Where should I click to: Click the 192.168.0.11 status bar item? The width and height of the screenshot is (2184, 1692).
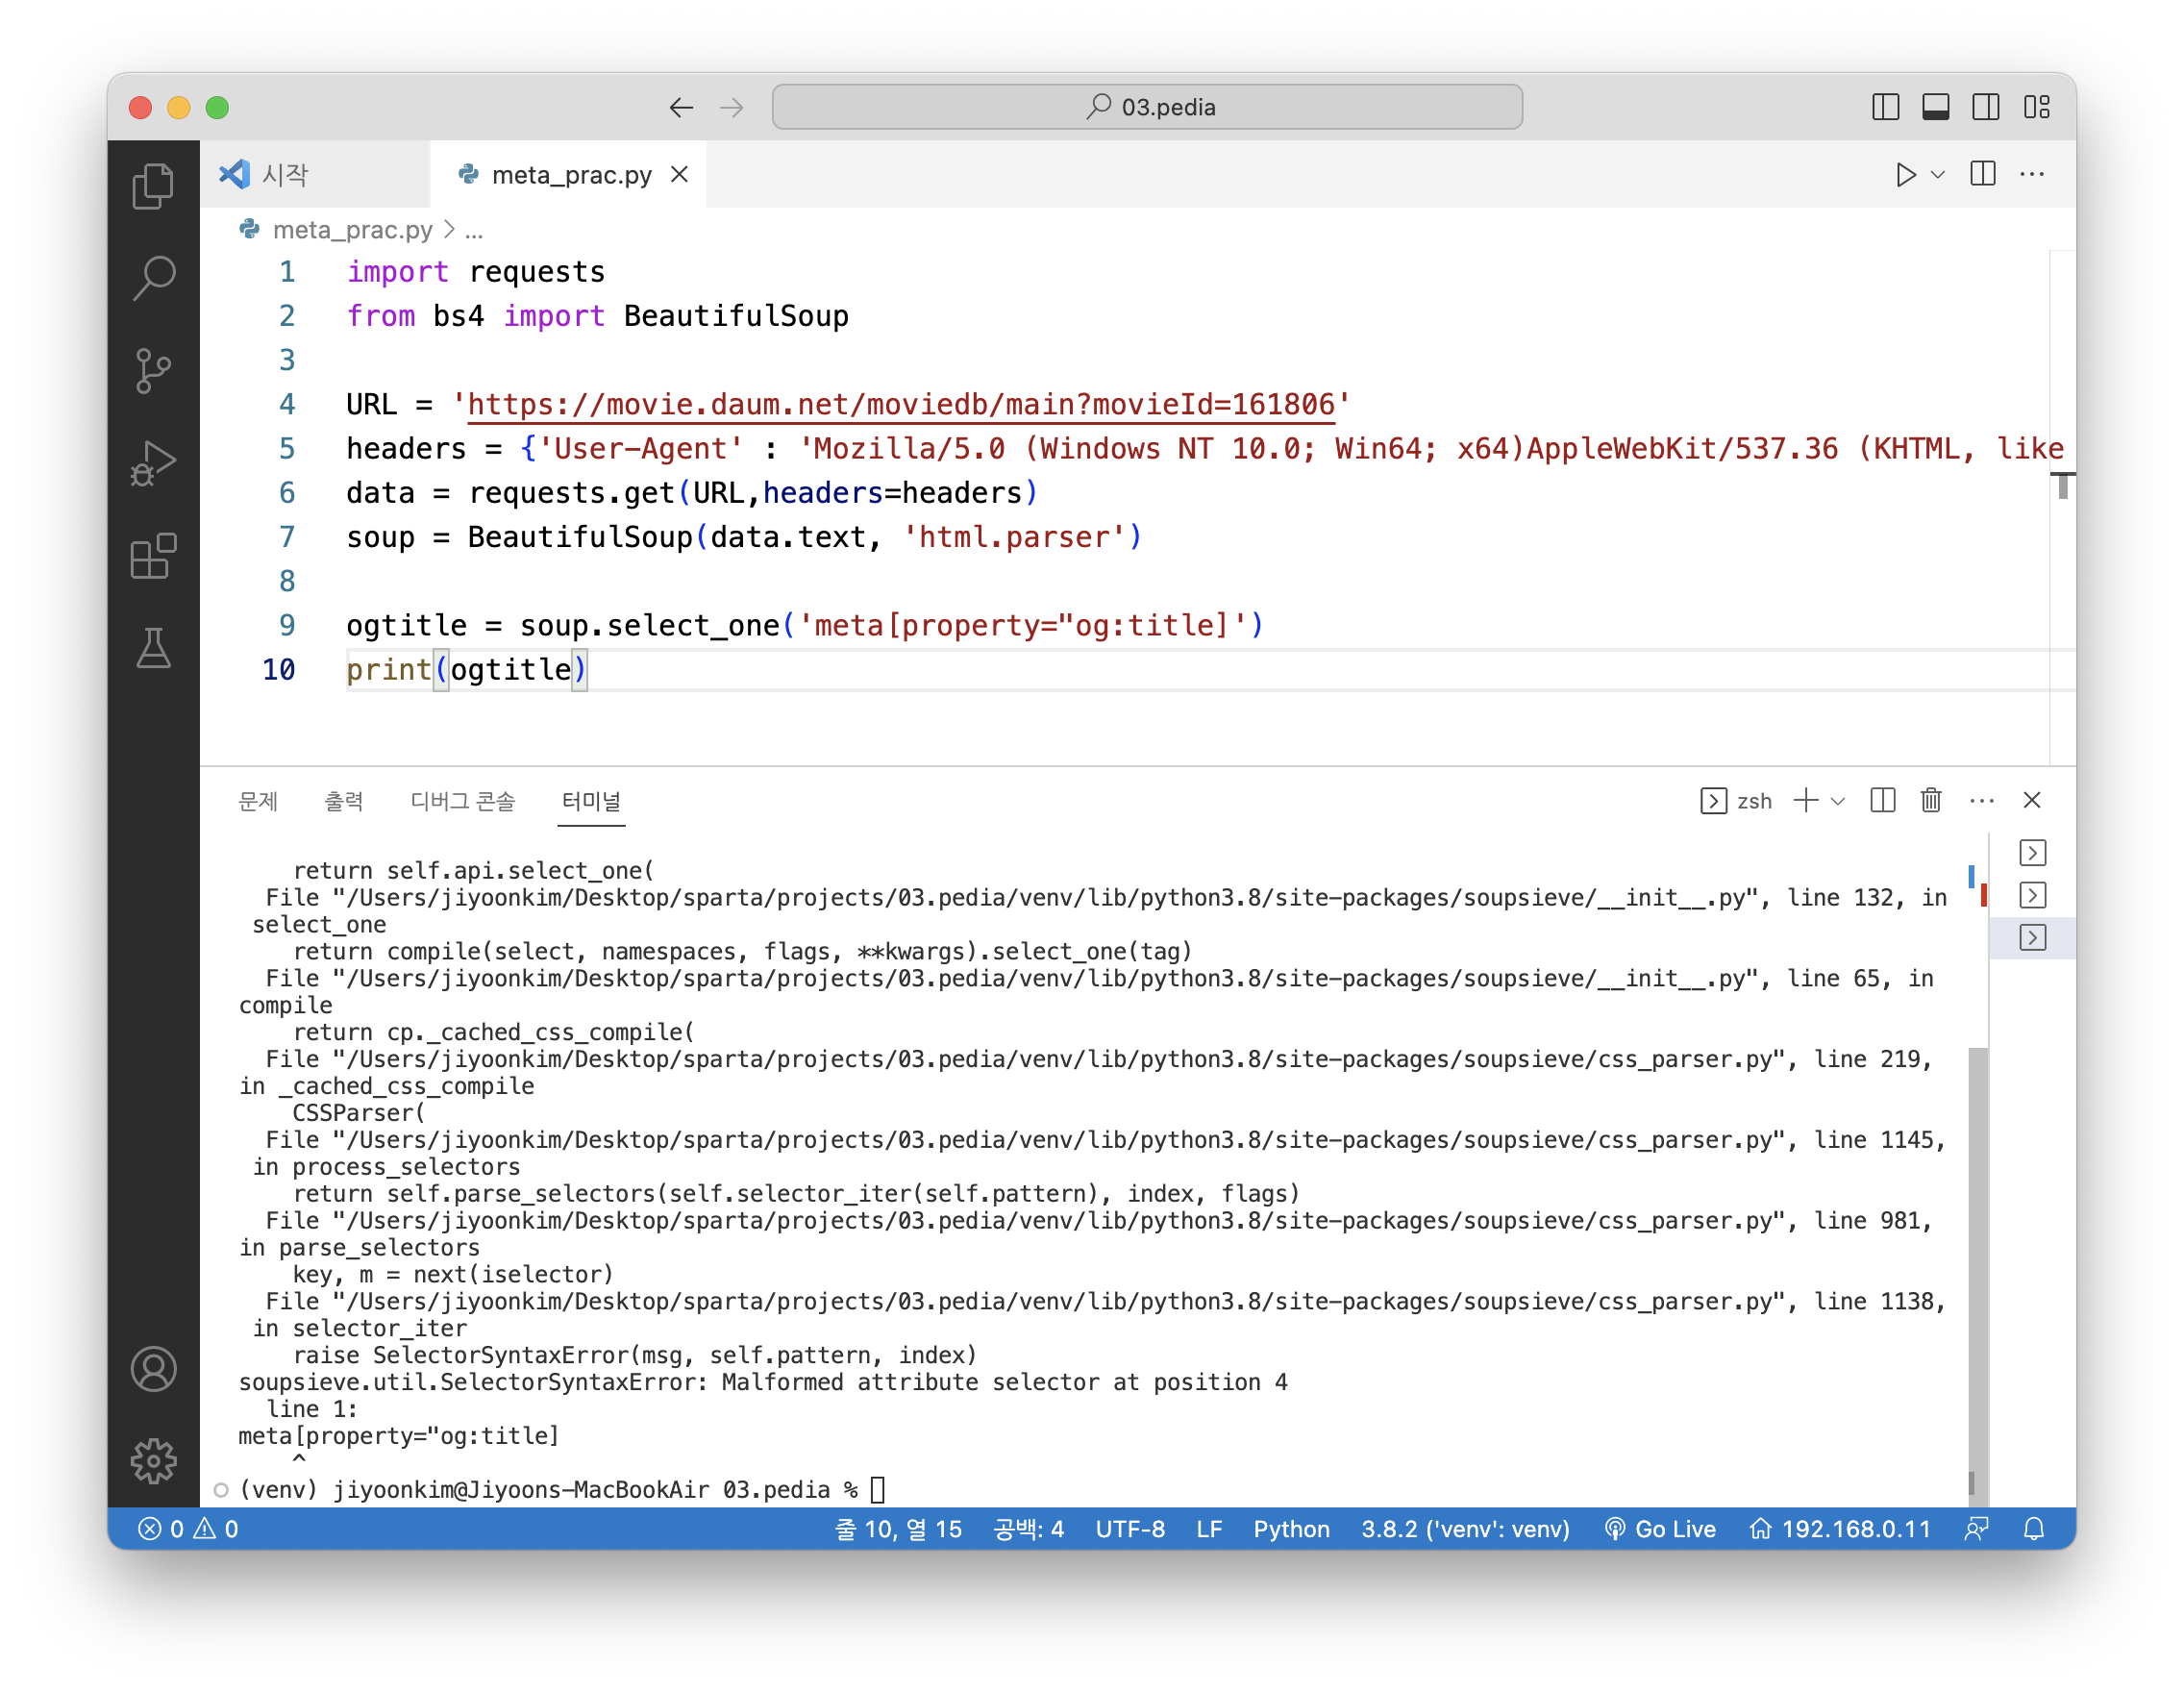pyautogui.click(x=1840, y=1529)
